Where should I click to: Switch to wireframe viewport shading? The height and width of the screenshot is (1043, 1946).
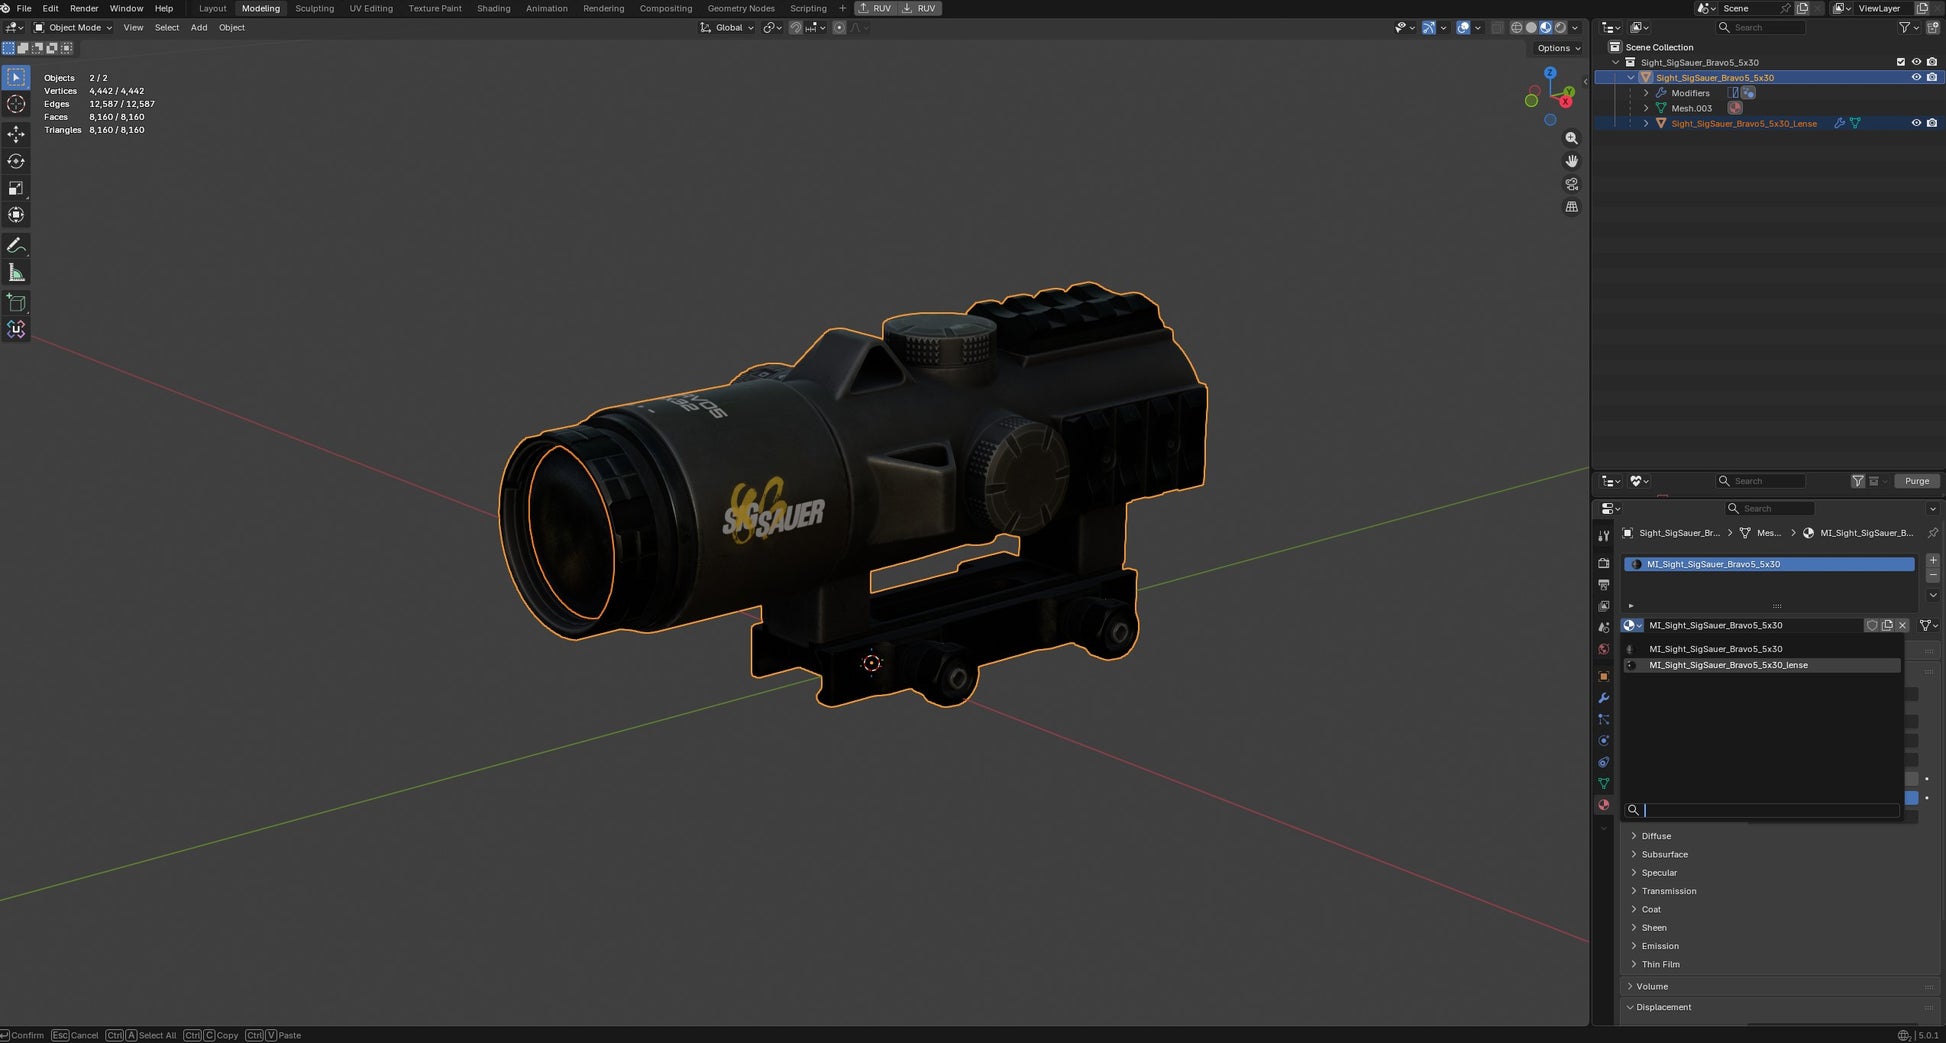[x=1517, y=28]
